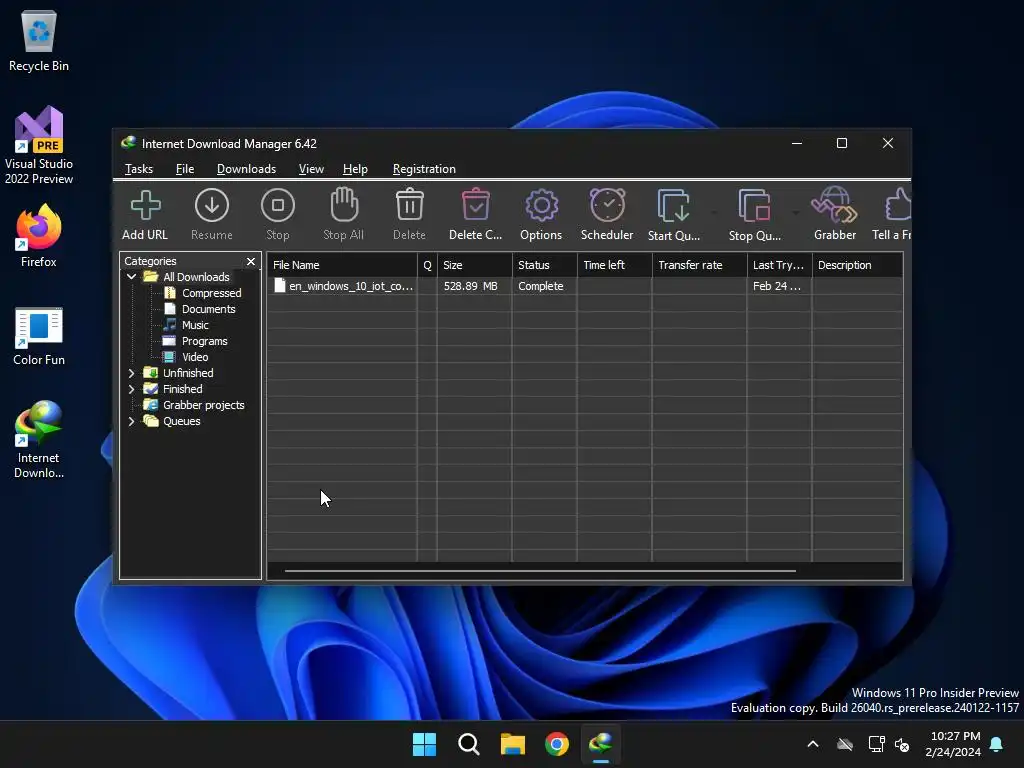Open Start Queue dropdown arrow
The height and width of the screenshot is (768, 1024).
713,213
